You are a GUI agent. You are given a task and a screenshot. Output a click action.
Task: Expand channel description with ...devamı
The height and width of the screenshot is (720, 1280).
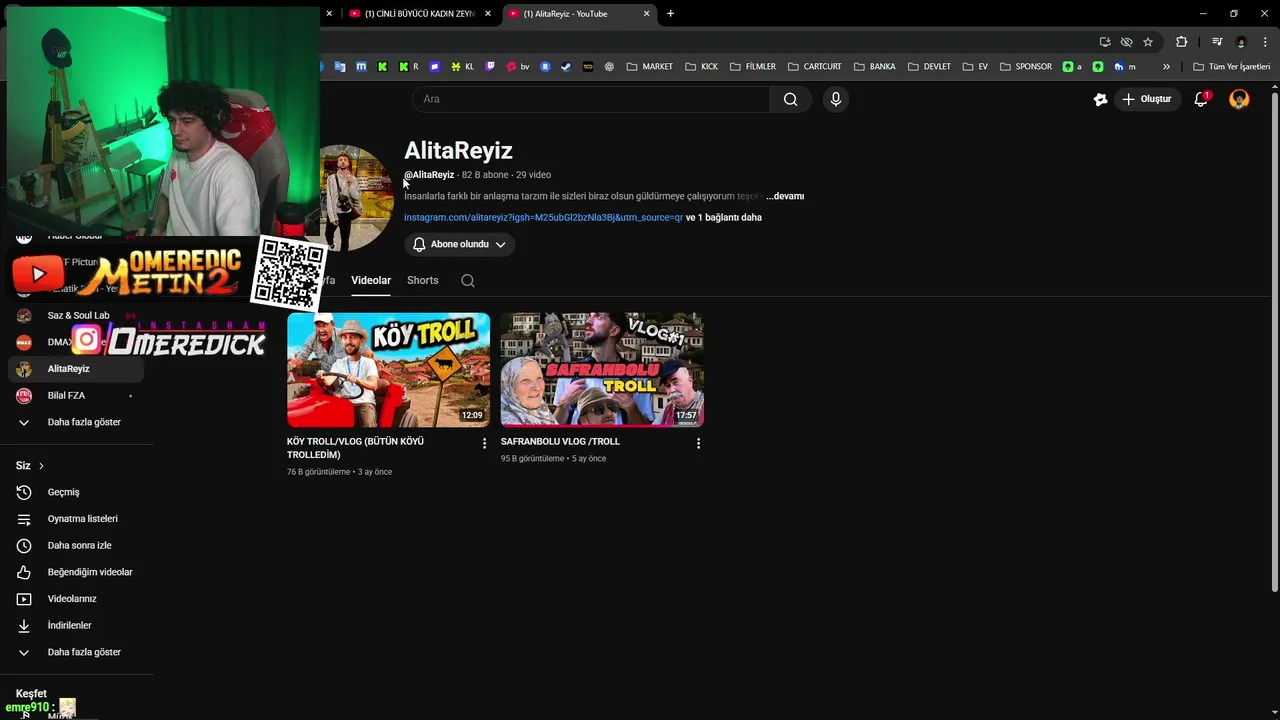[785, 196]
